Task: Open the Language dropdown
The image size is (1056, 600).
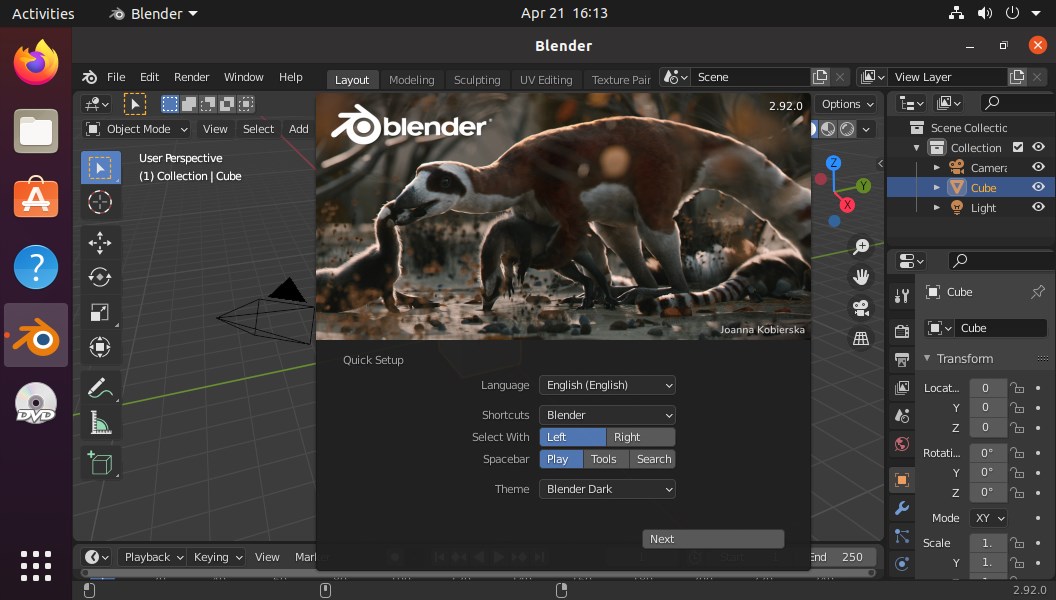Action: click(x=607, y=385)
